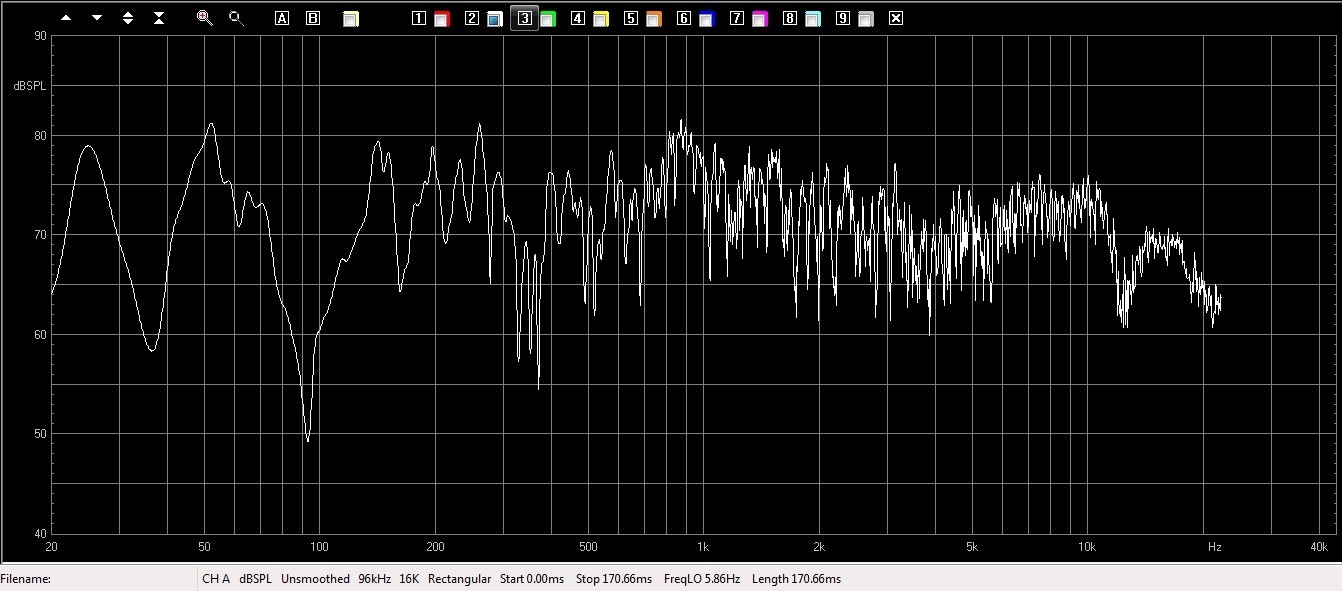This screenshot has height=591, width=1342.
Task: Select overlay slot number 1
Action: coord(418,18)
